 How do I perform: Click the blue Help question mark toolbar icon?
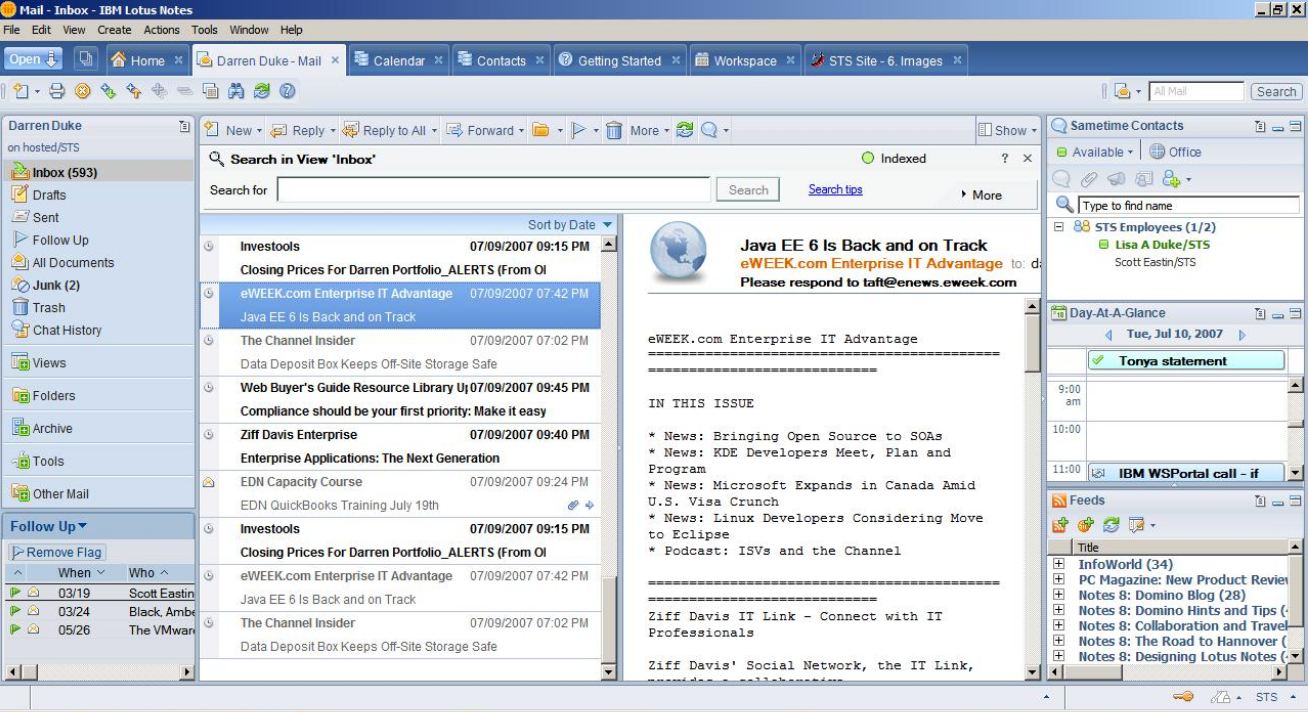(288, 91)
